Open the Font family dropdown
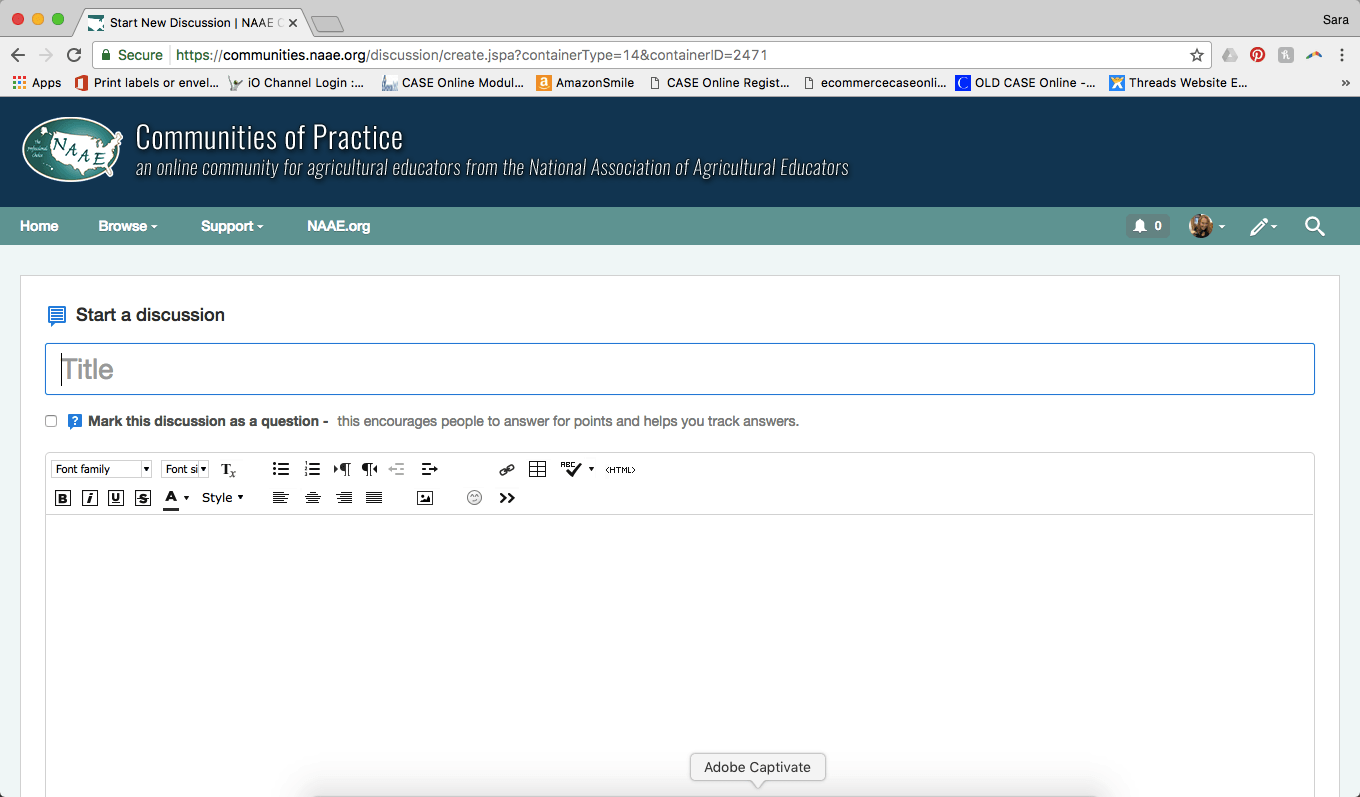The width and height of the screenshot is (1360, 797). point(102,469)
